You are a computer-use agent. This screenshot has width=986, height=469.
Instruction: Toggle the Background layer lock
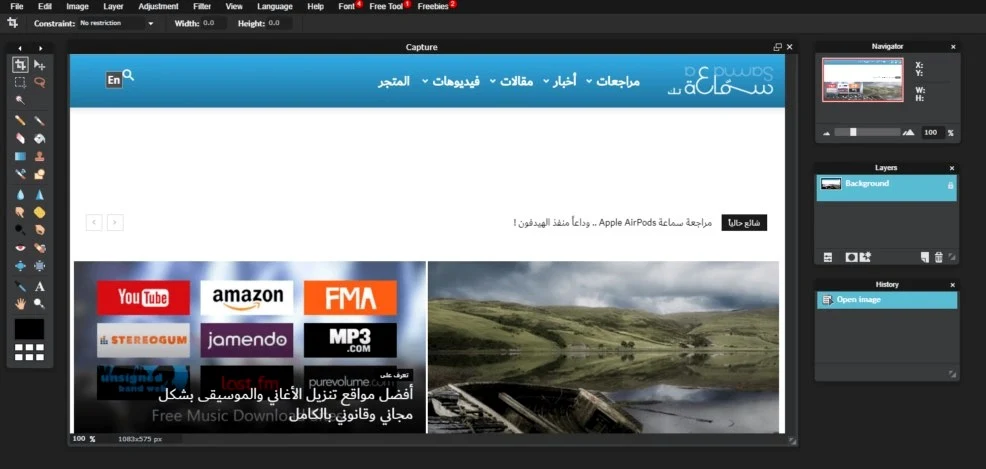pyautogui.click(x=950, y=185)
